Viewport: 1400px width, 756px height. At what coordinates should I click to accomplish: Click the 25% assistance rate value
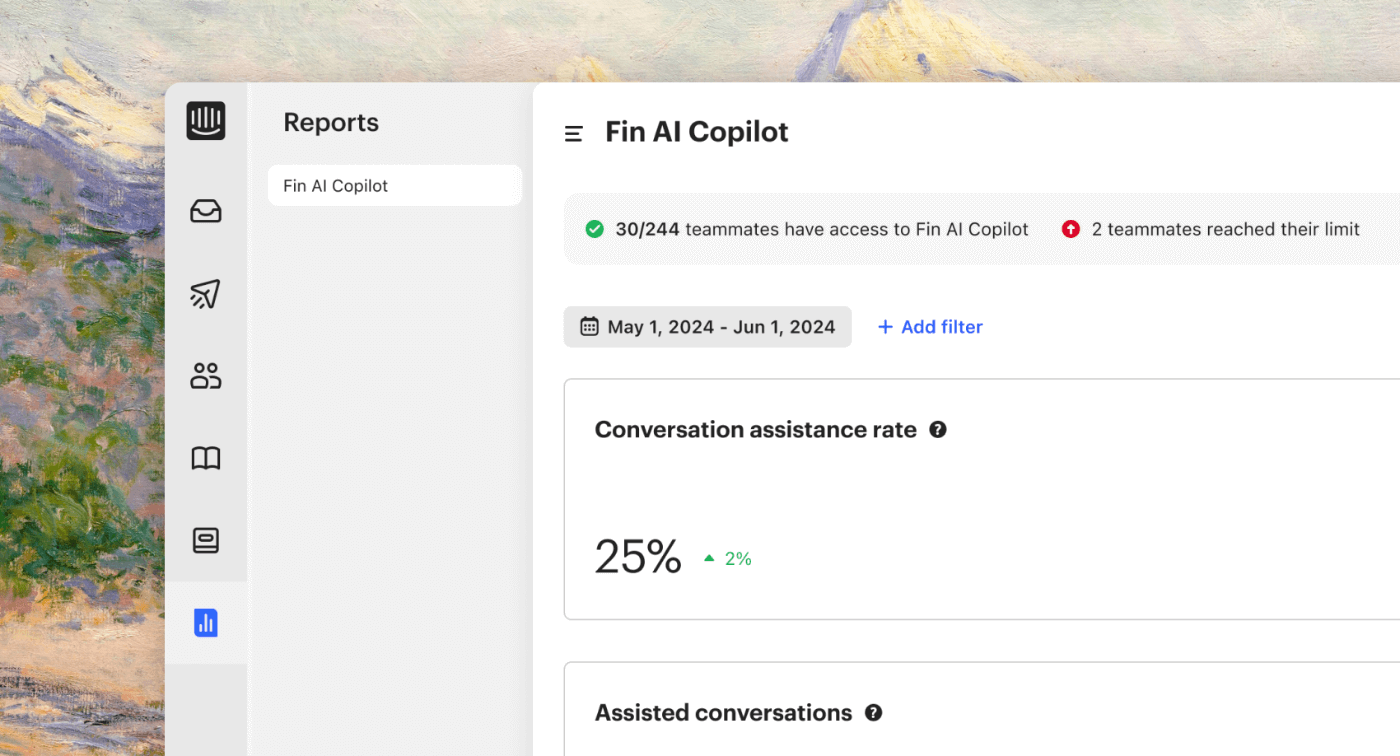[x=638, y=557]
